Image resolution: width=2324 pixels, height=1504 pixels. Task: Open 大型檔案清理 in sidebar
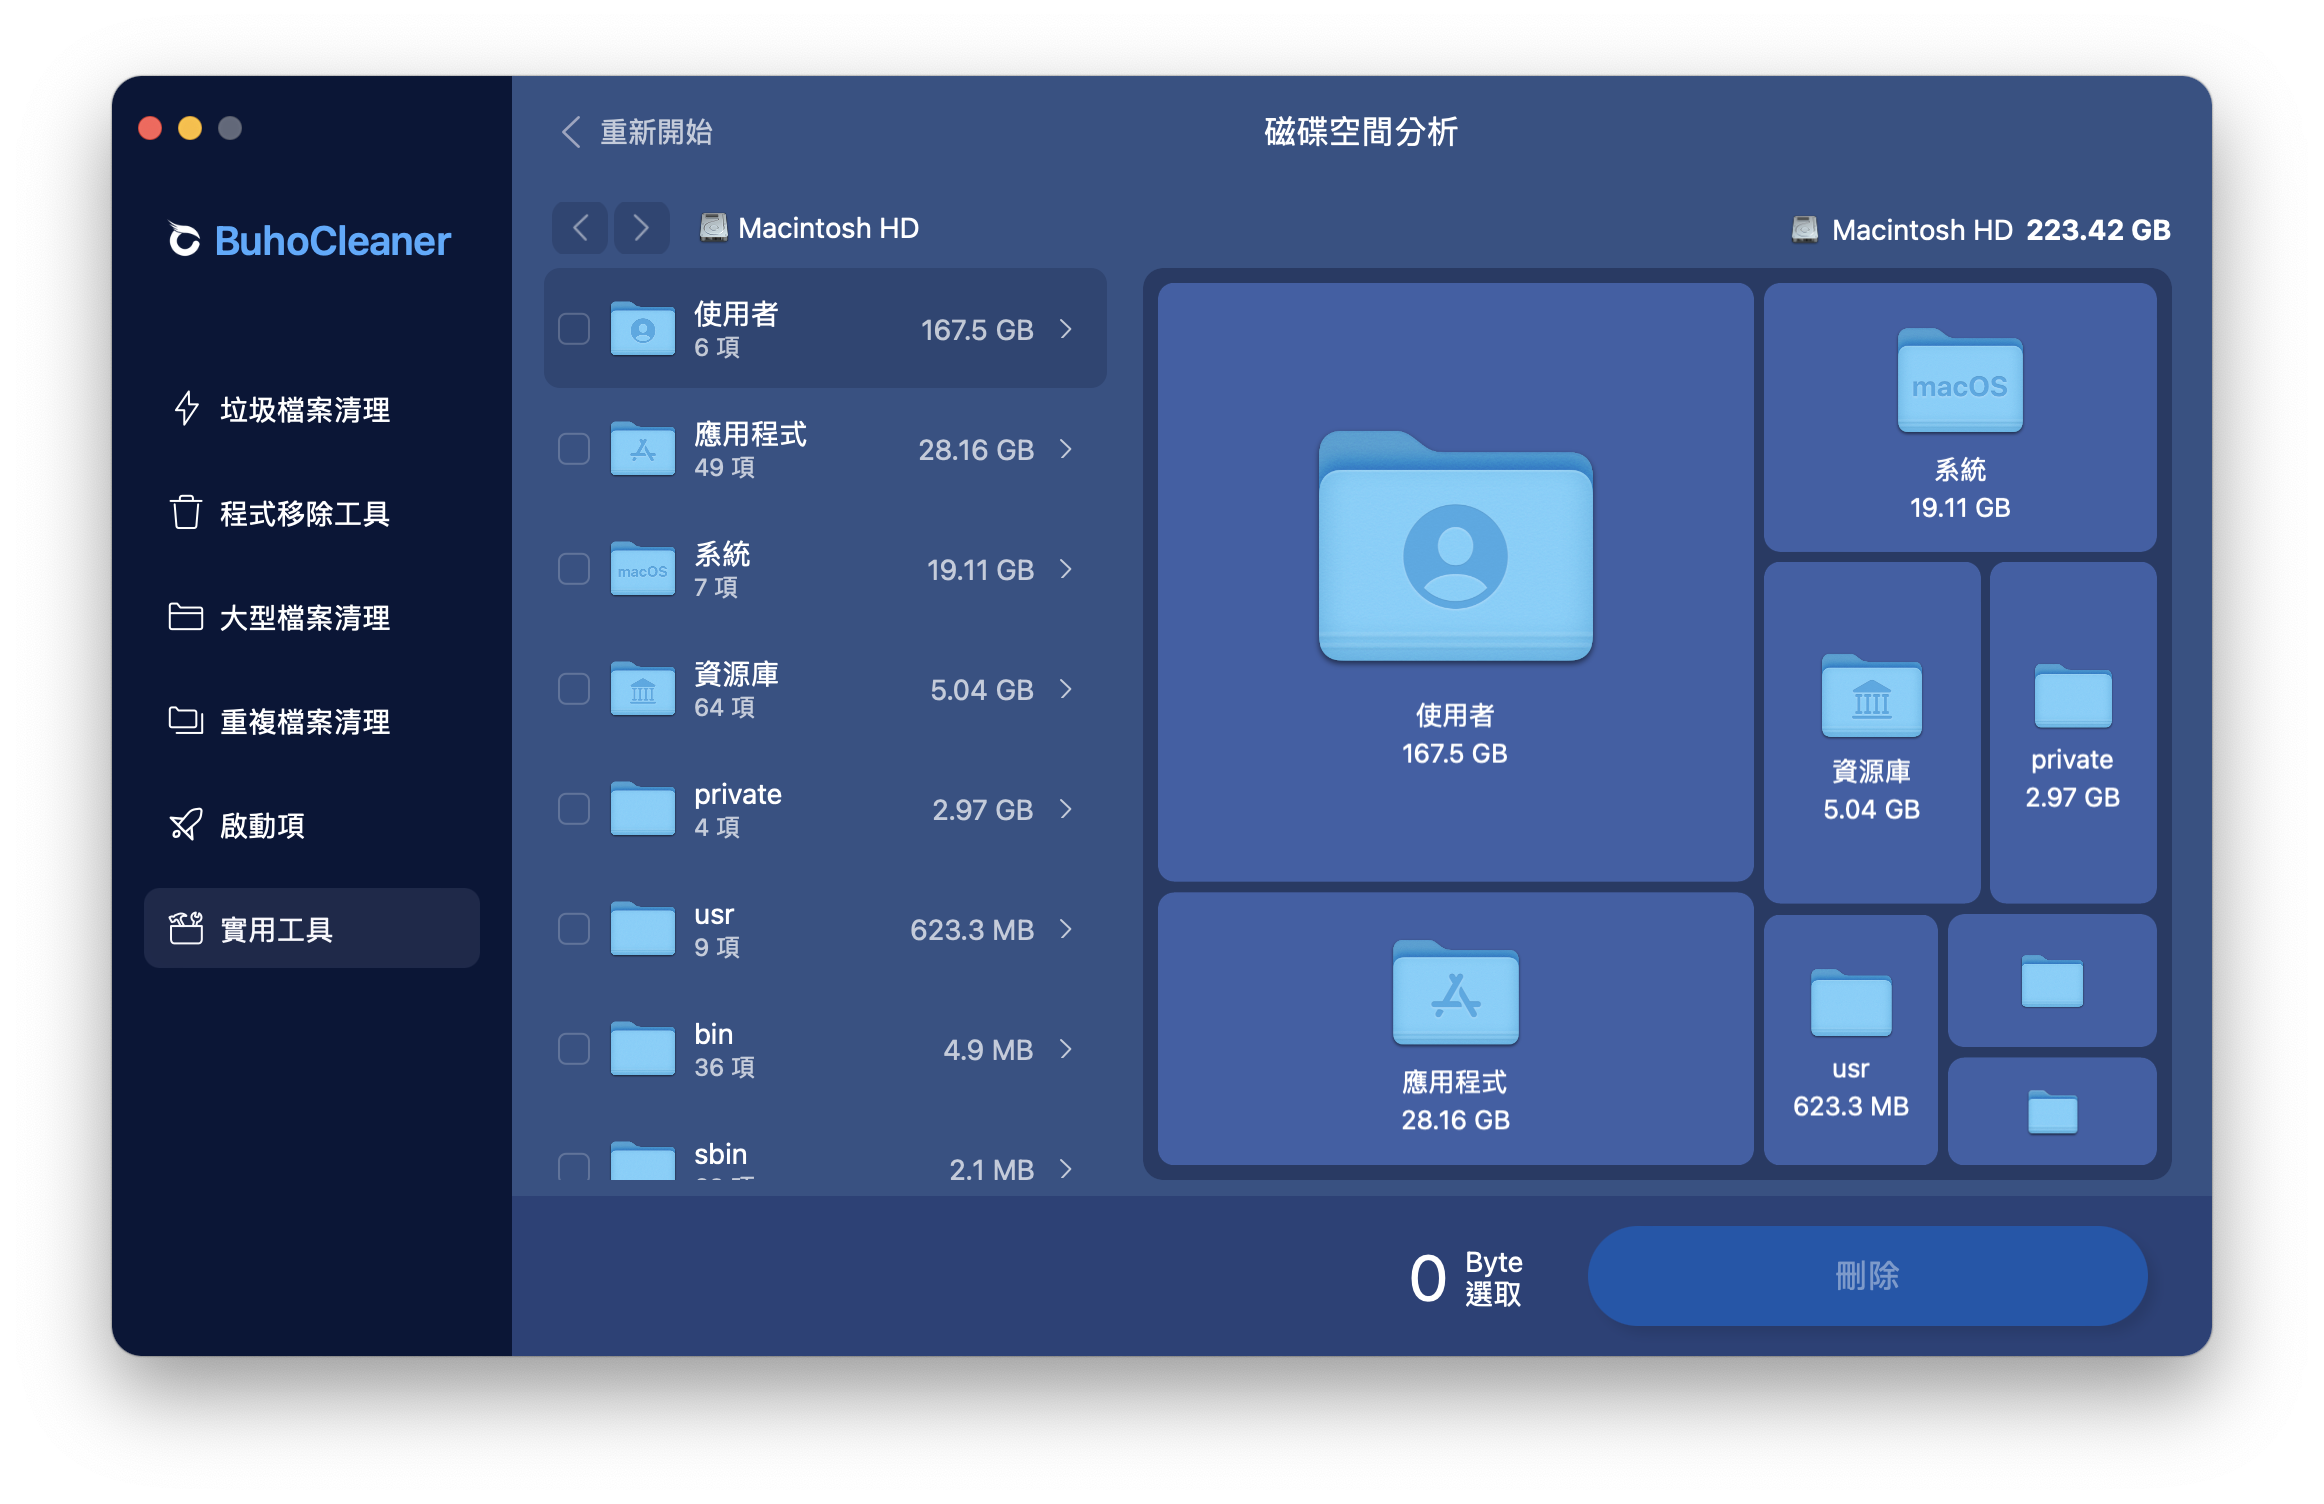[312, 617]
